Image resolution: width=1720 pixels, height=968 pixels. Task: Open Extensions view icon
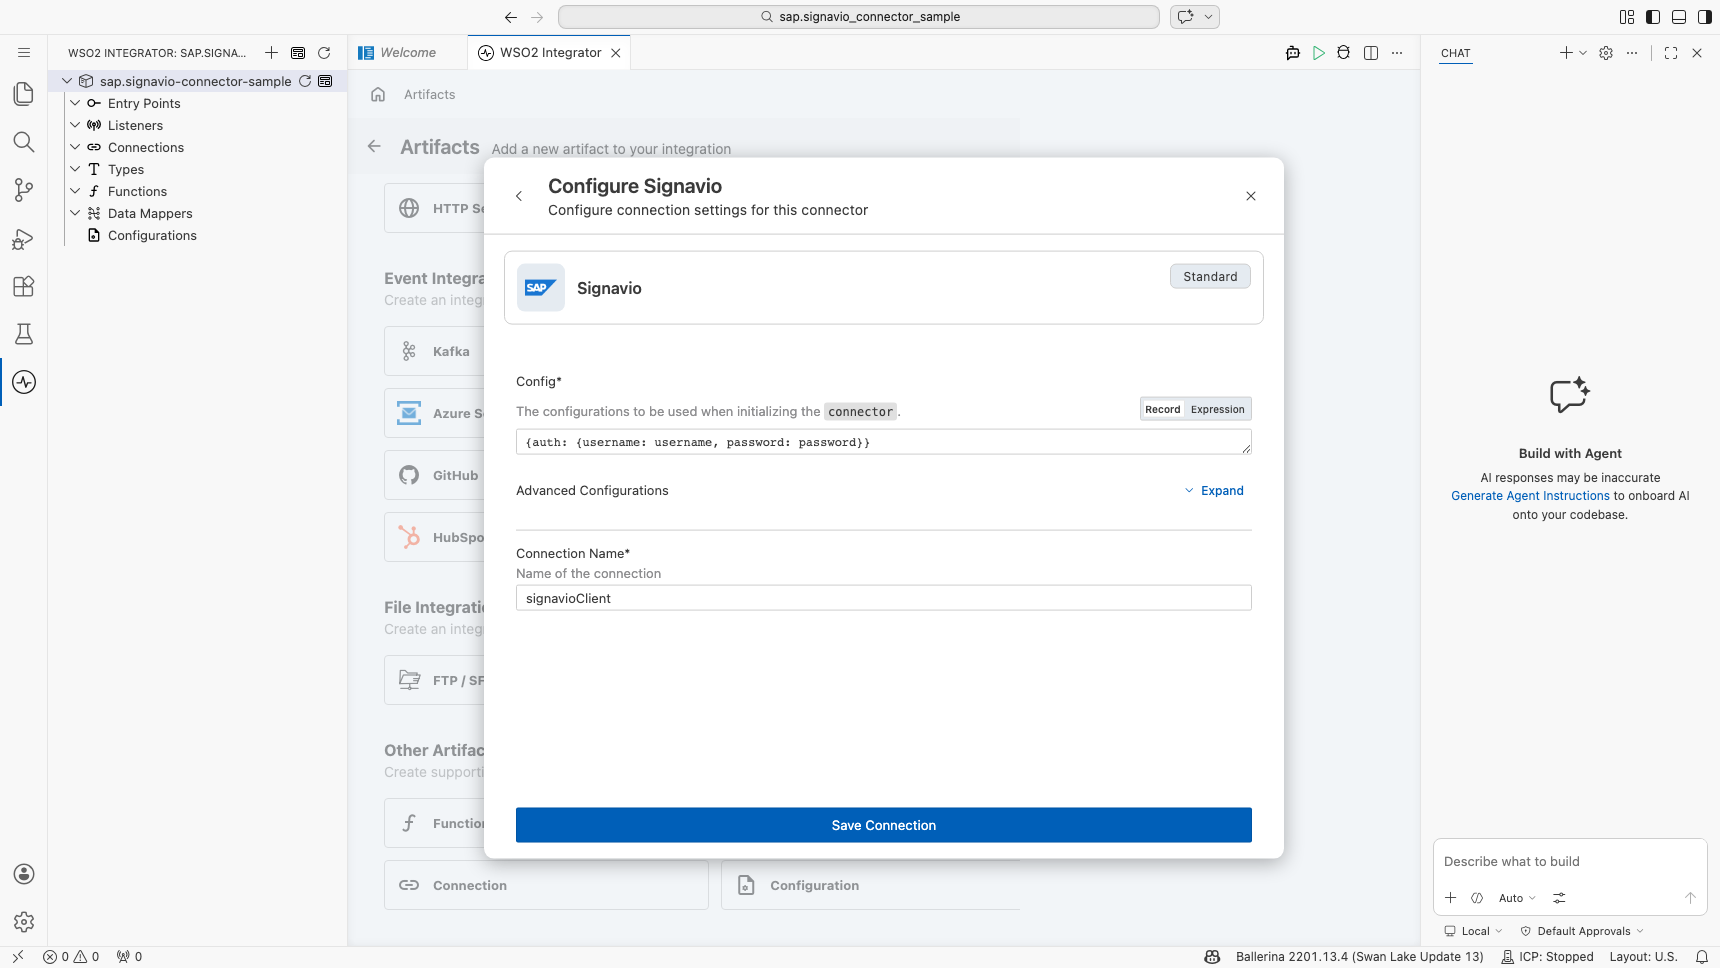coord(24,286)
